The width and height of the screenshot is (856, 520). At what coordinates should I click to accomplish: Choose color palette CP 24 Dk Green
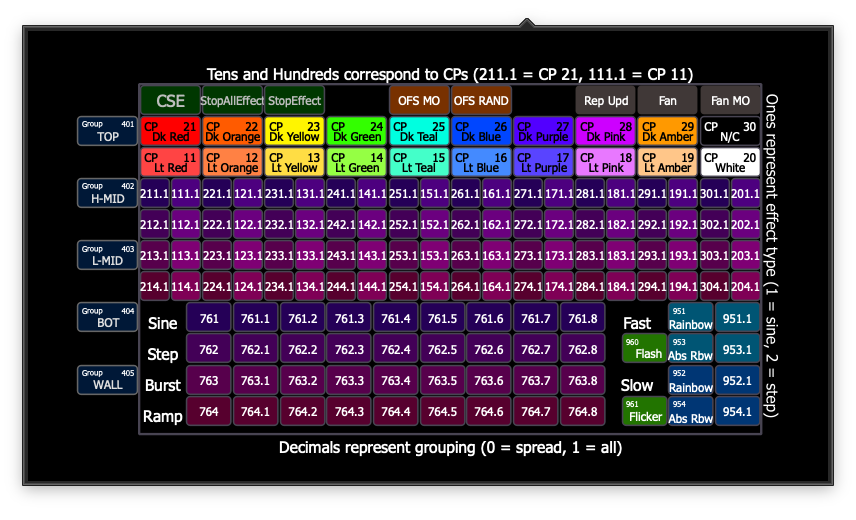(356, 132)
